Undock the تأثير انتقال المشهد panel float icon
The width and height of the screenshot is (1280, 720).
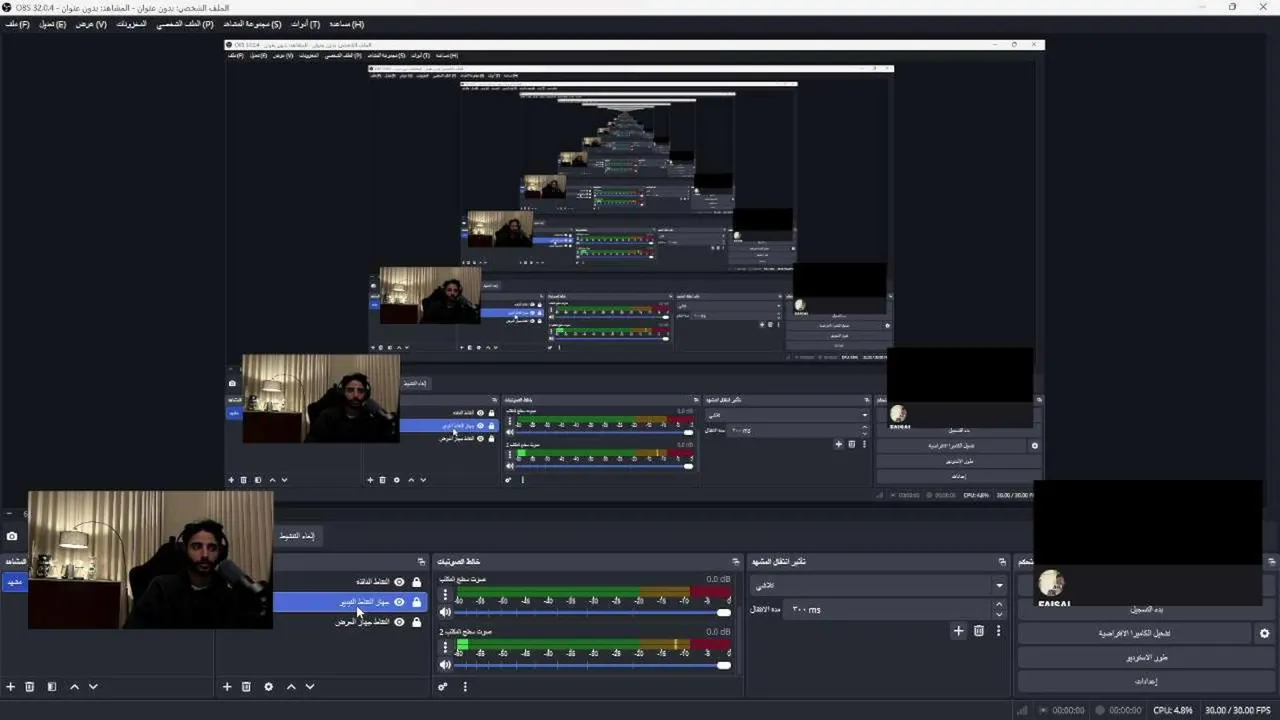click(x=1002, y=562)
